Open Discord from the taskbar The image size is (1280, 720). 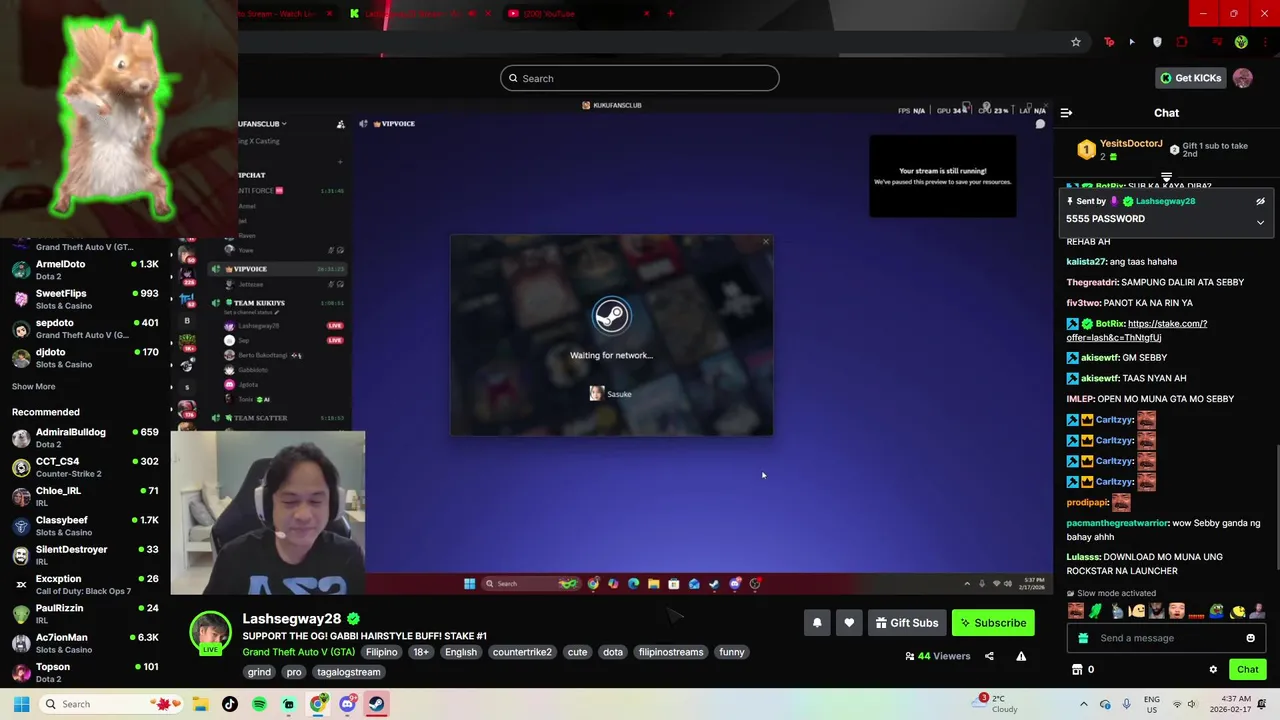pyautogui.click(x=347, y=704)
